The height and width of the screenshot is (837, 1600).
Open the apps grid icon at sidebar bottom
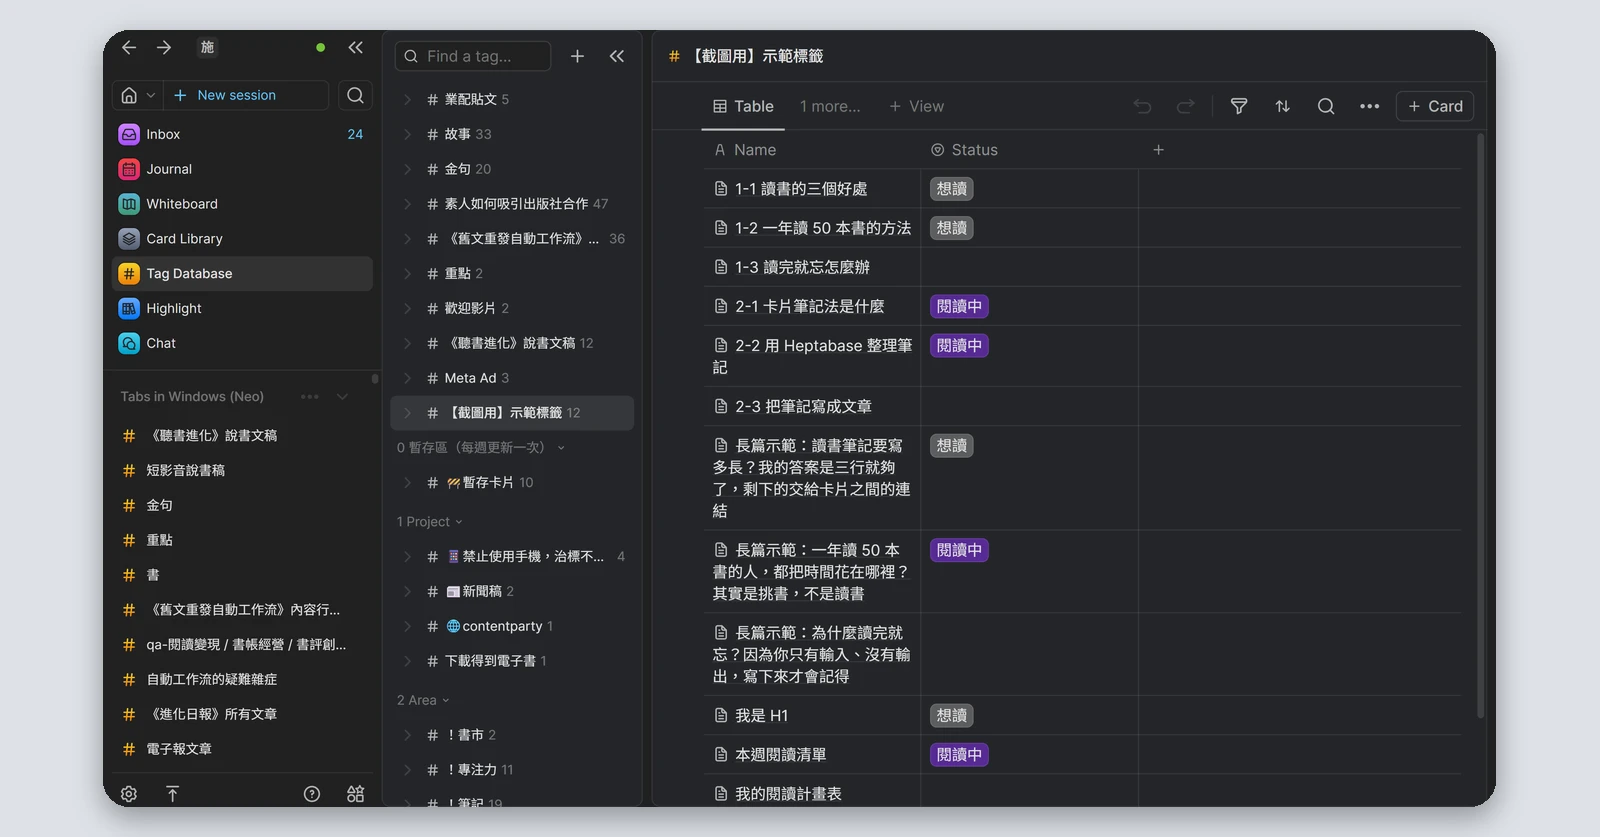pyautogui.click(x=355, y=794)
